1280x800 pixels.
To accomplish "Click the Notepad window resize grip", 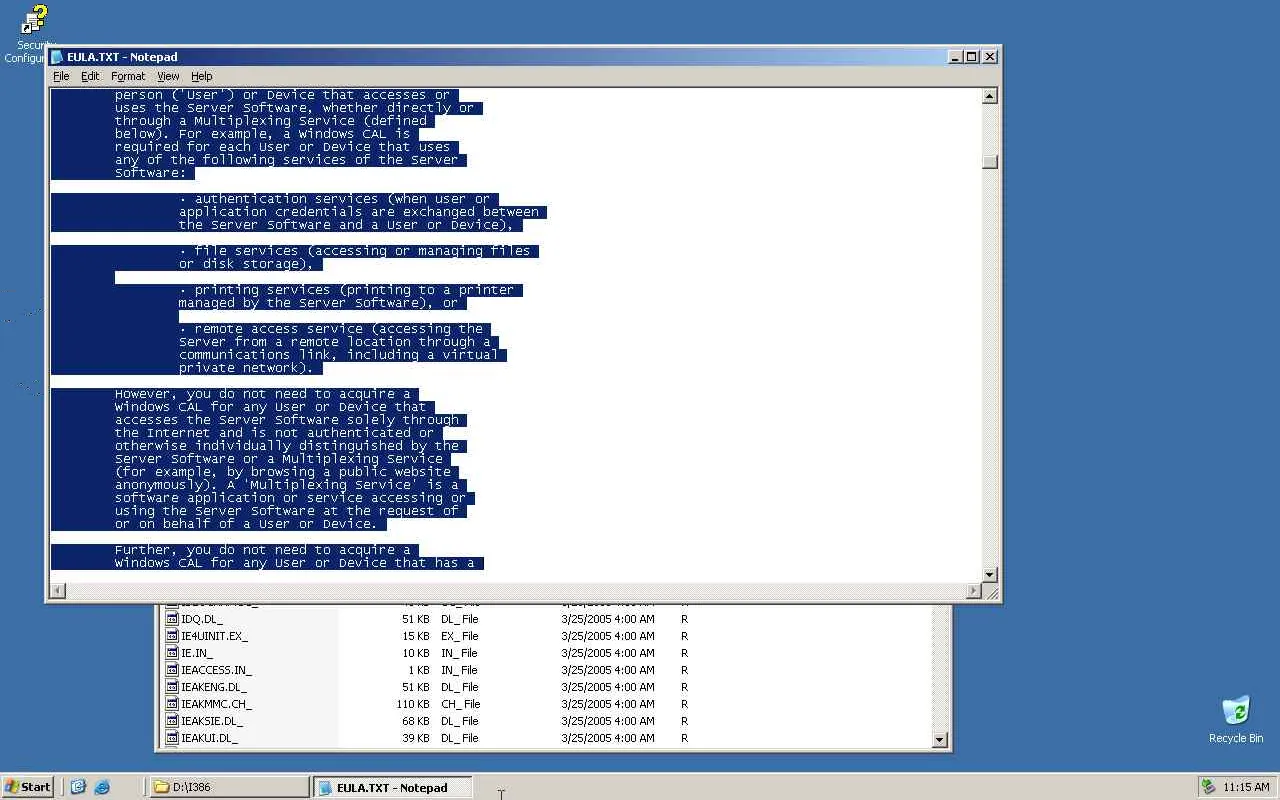I will pyautogui.click(x=991, y=592).
